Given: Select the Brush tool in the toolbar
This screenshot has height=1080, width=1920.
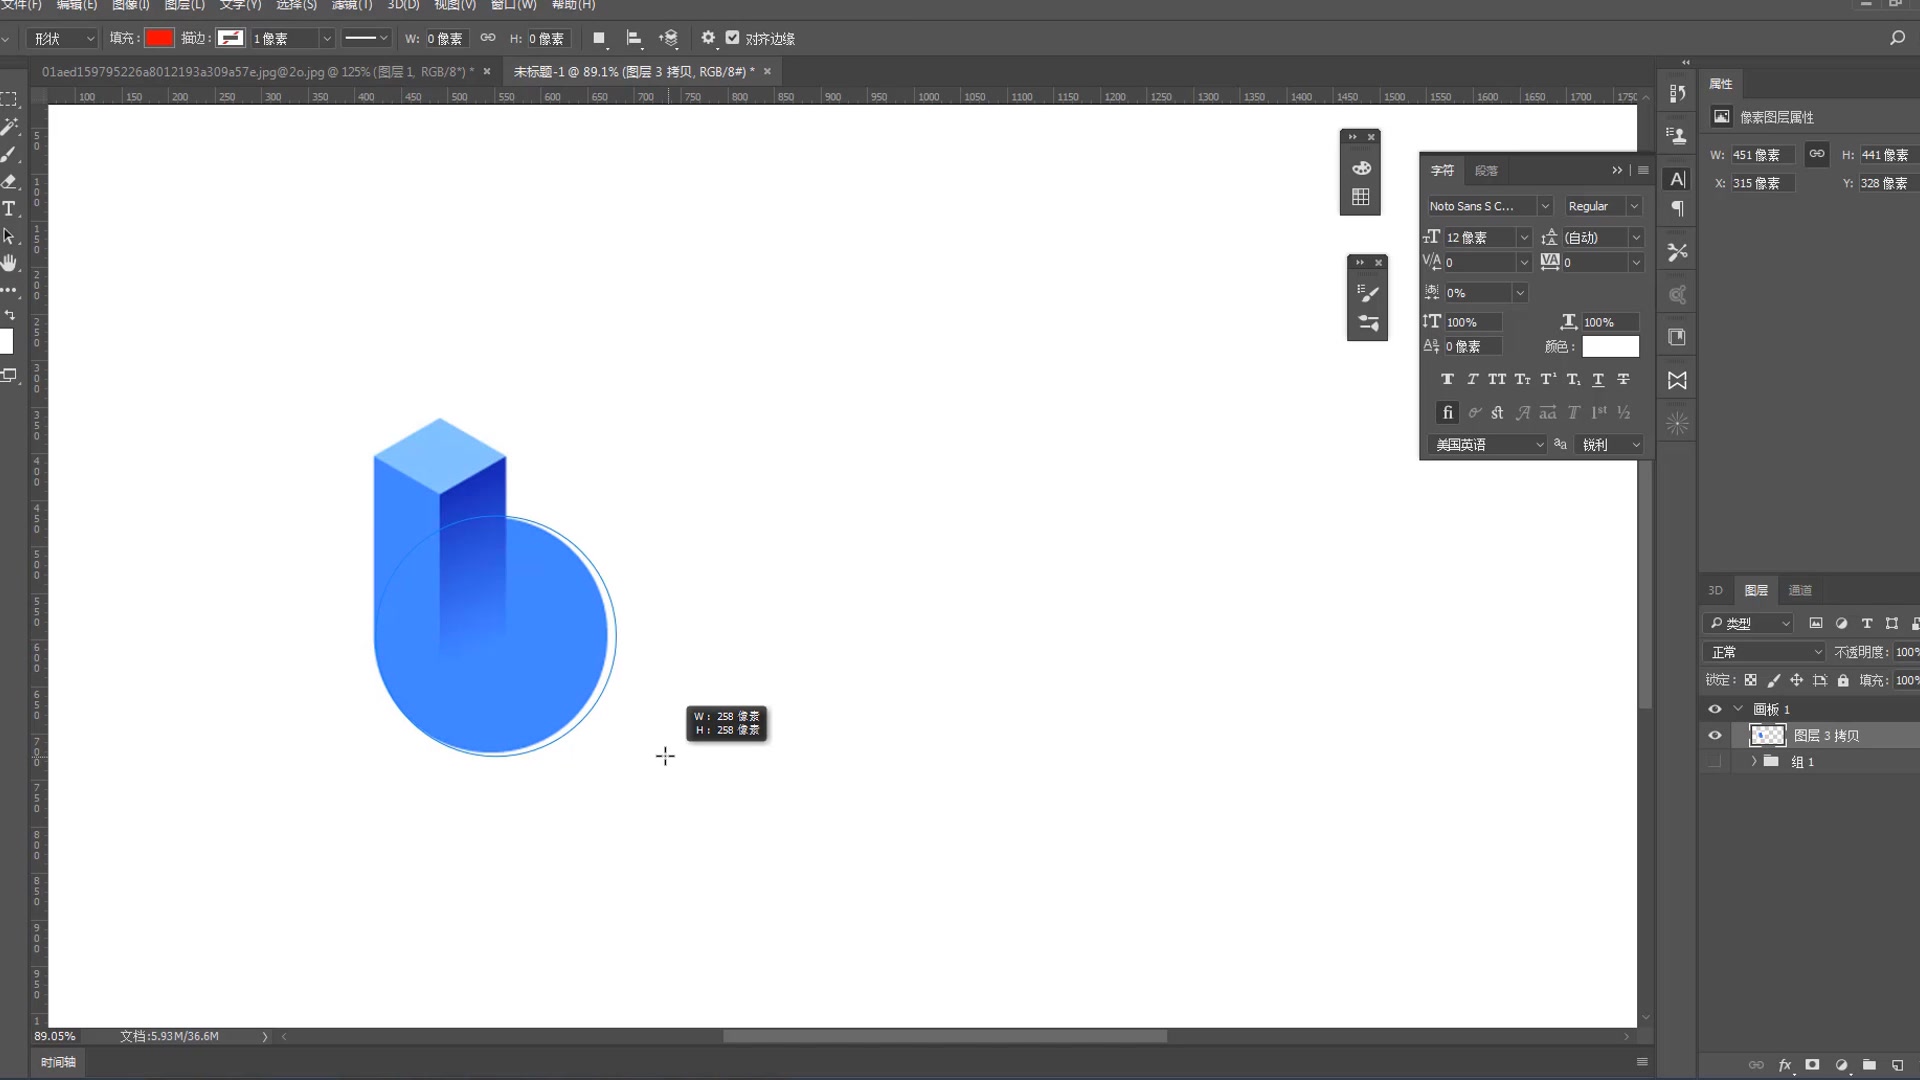Looking at the screenshot, I should click(x=9, y=154).
